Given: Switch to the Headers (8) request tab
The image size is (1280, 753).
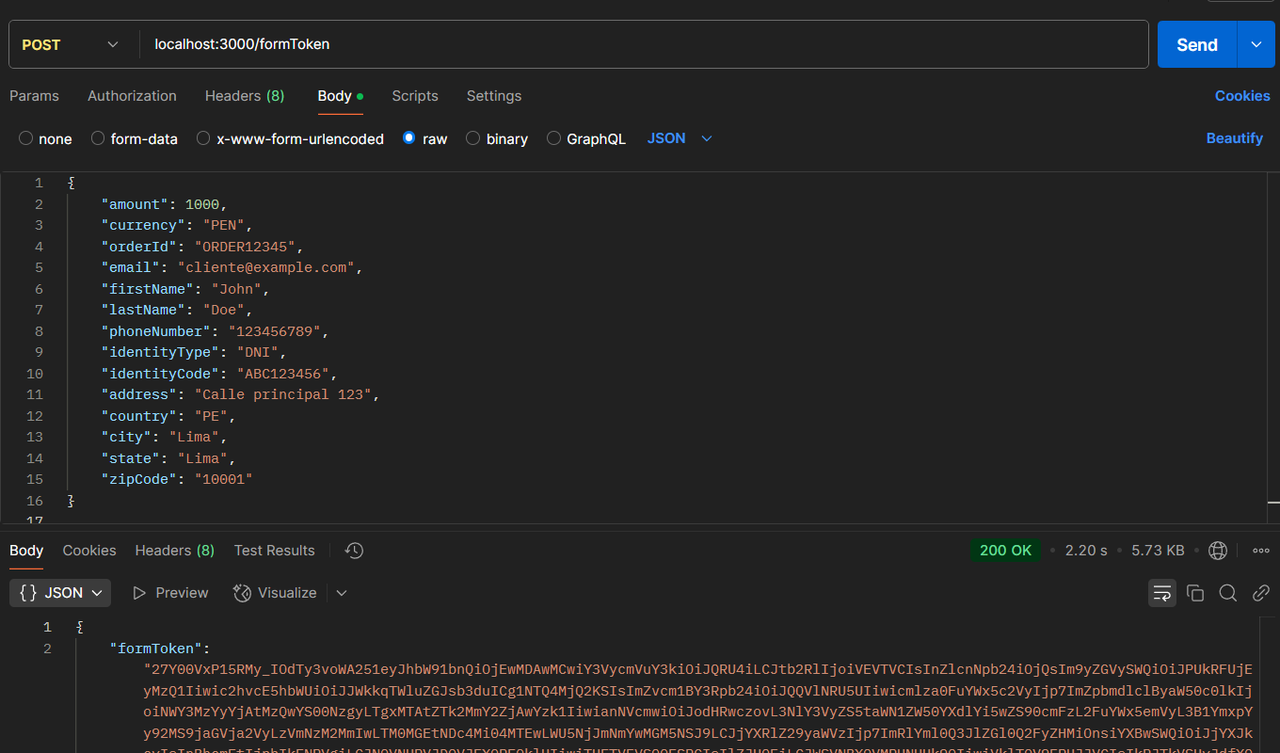Looking at the screenshot, I should click(244, 96).
